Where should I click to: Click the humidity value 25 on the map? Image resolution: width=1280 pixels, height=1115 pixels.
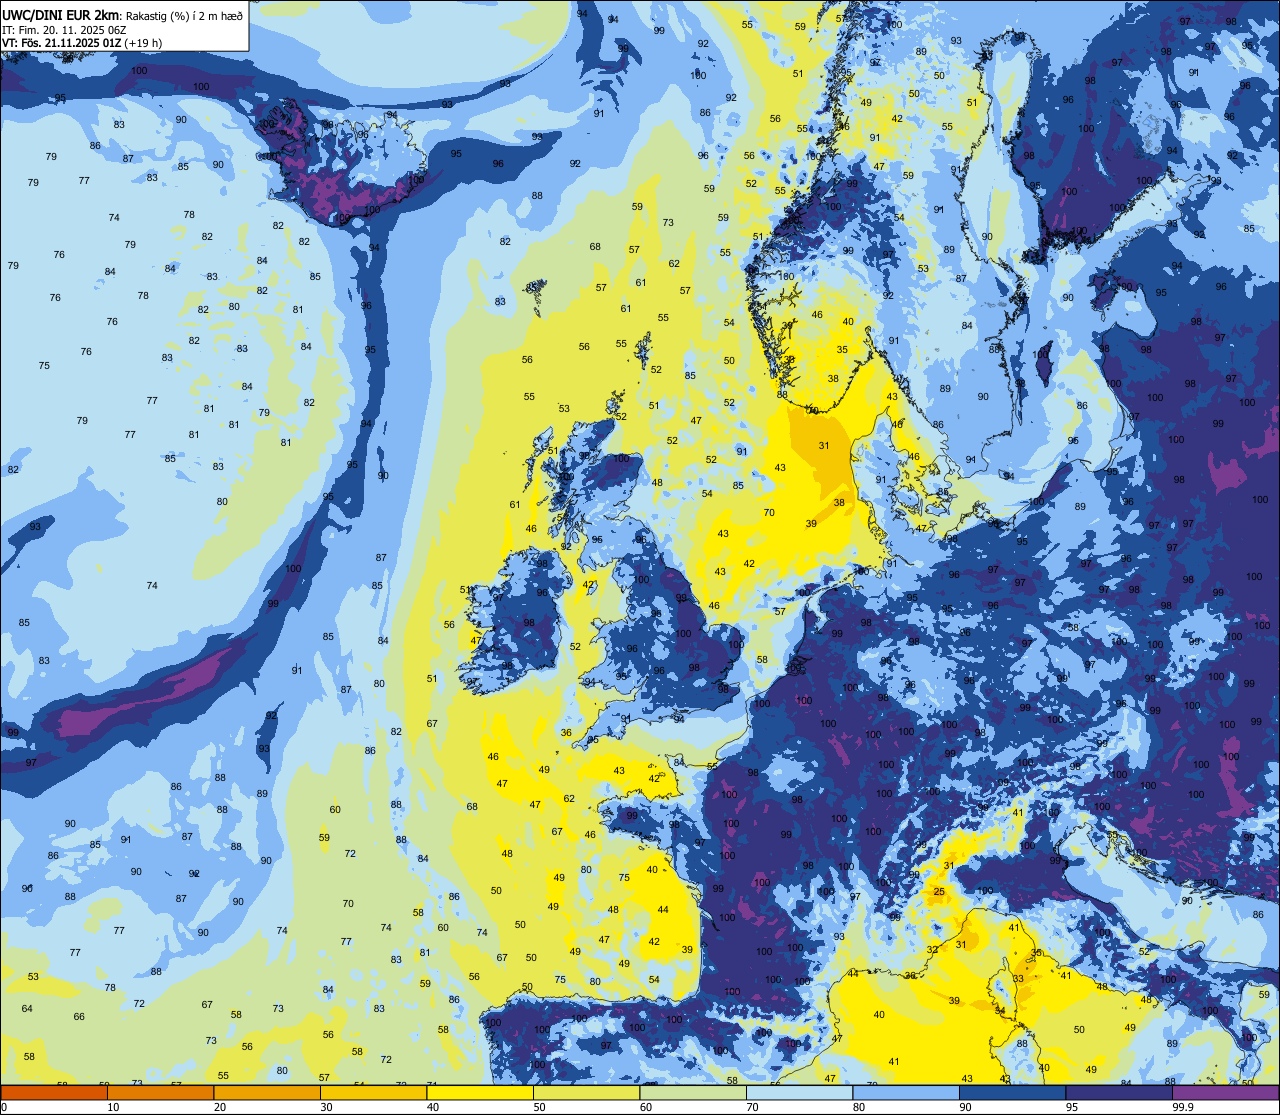939,891
